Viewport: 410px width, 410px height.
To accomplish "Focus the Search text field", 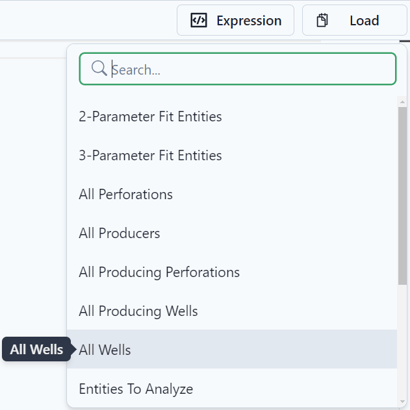I will click(238, 69).
